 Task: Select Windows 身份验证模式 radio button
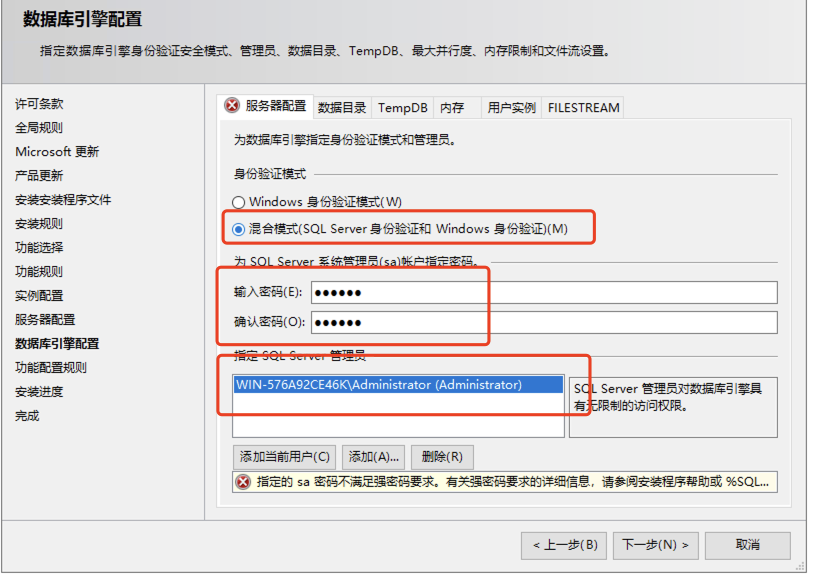pyautogui.click(x=239, y=202)
